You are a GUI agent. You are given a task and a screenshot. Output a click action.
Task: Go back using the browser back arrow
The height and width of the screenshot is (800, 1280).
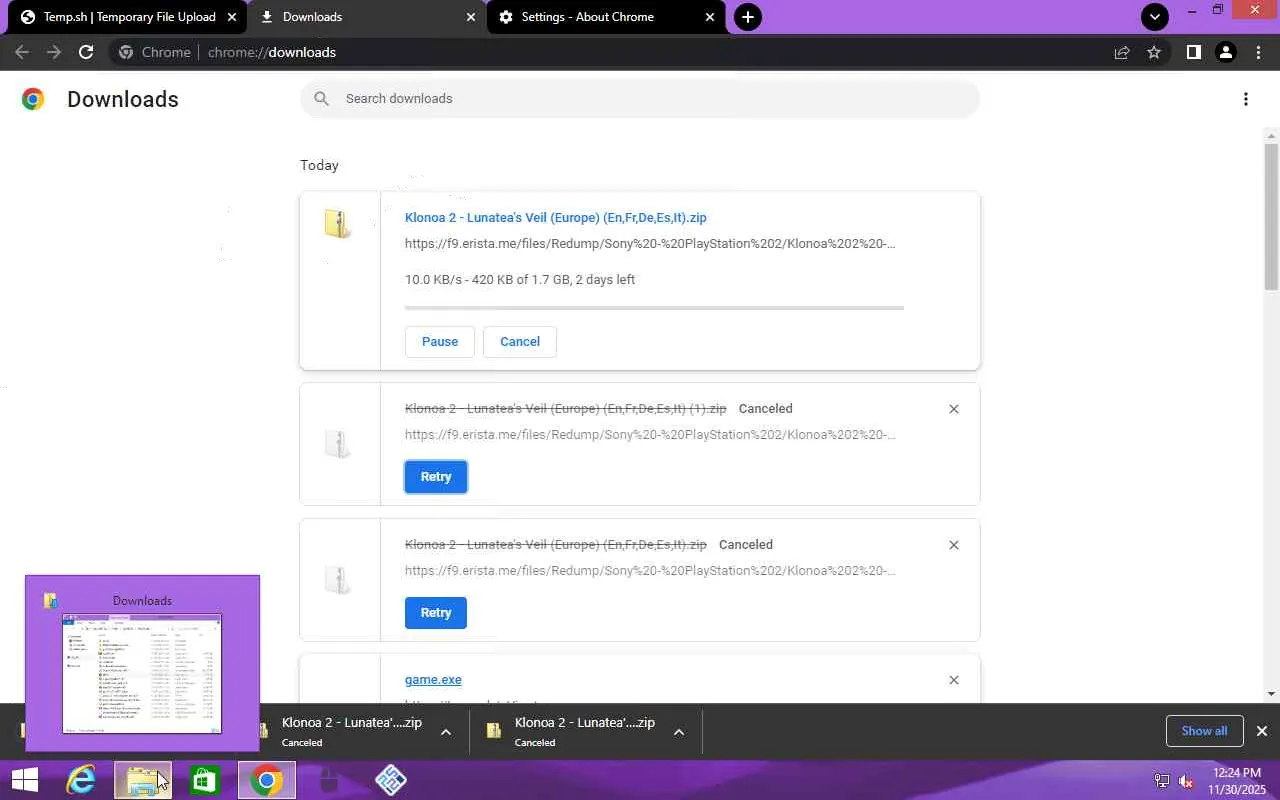[22, 52]
